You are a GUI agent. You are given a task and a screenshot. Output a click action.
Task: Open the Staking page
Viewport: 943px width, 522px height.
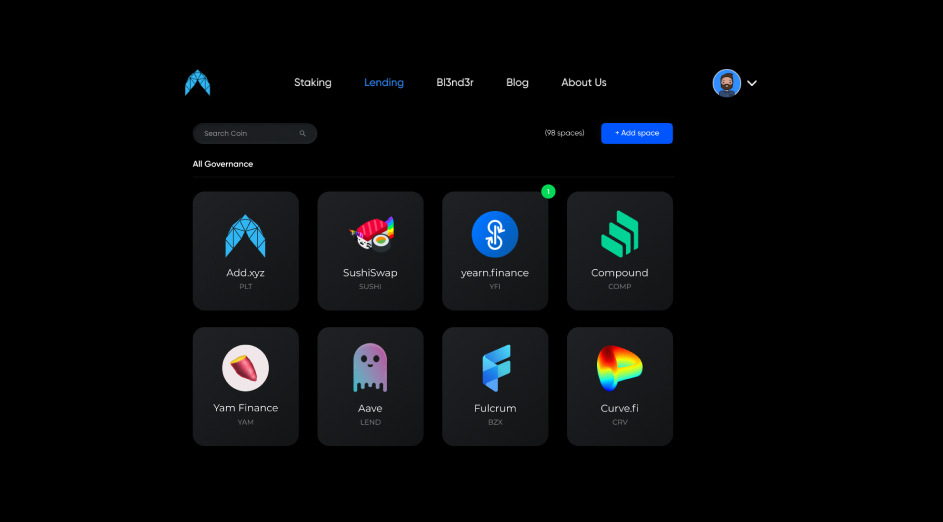click(x=313, y=82)
